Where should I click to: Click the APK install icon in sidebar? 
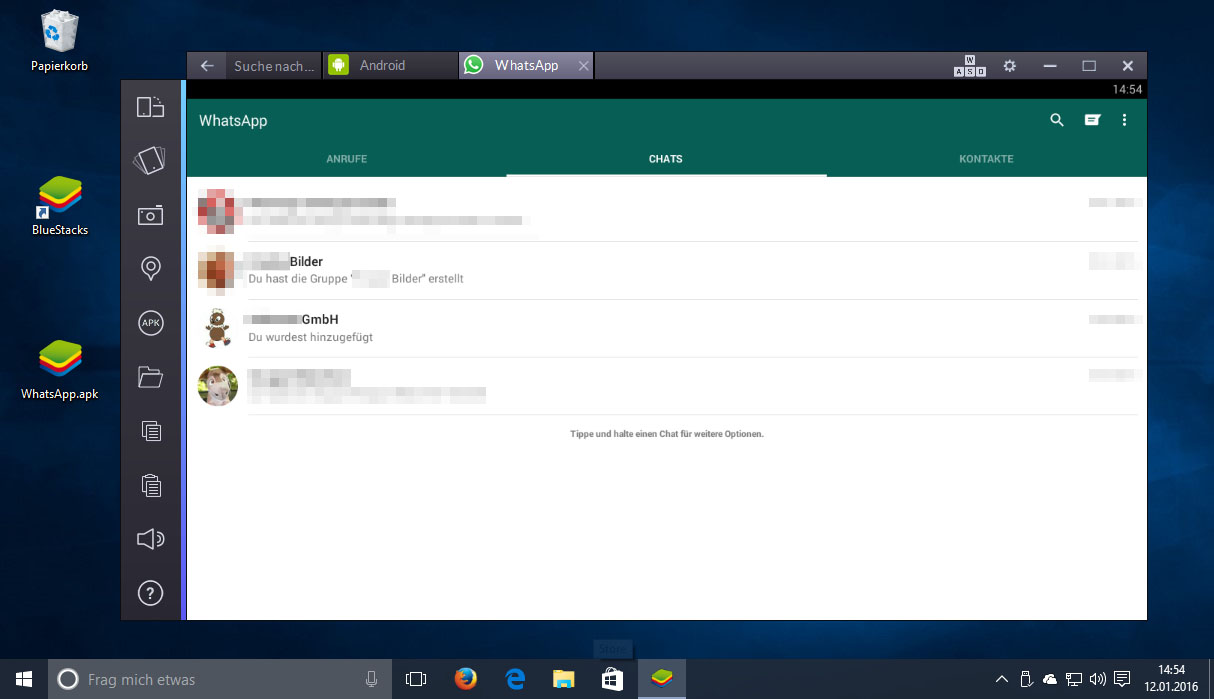tap(150, 322)
